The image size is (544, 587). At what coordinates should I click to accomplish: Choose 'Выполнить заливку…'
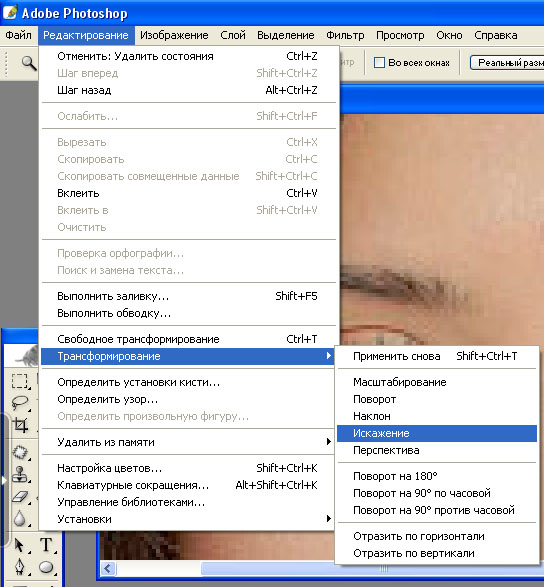tap(188, 296)
